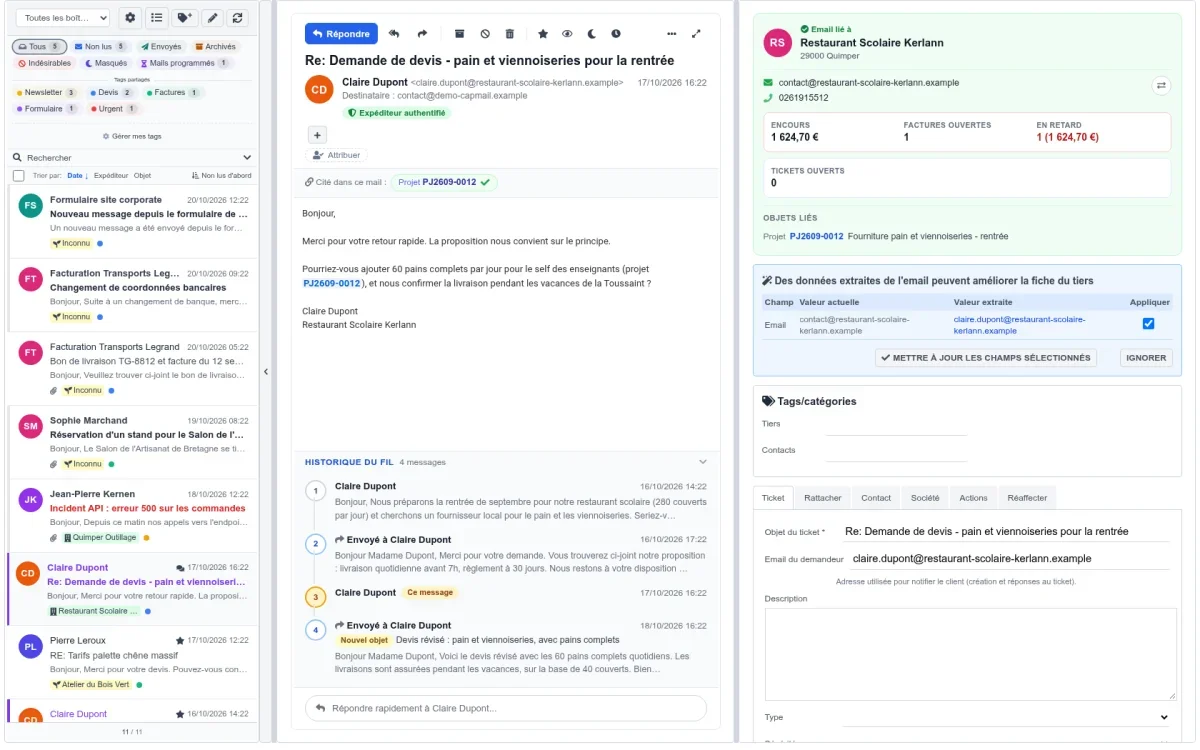This screenshot has width=1200, height=750.
Task: Open Gérer mes tags link
Action: point(132,136)
